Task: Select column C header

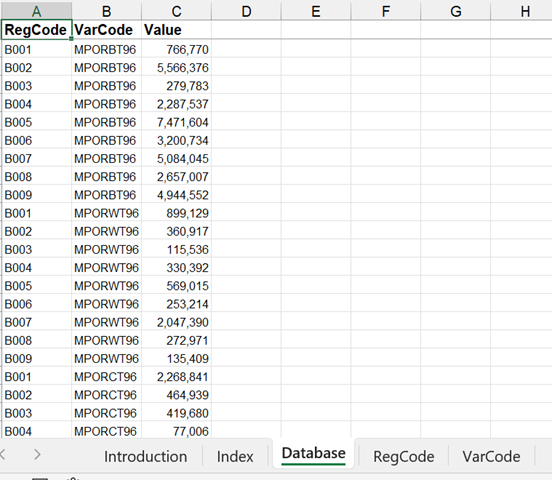Action: 176,11
